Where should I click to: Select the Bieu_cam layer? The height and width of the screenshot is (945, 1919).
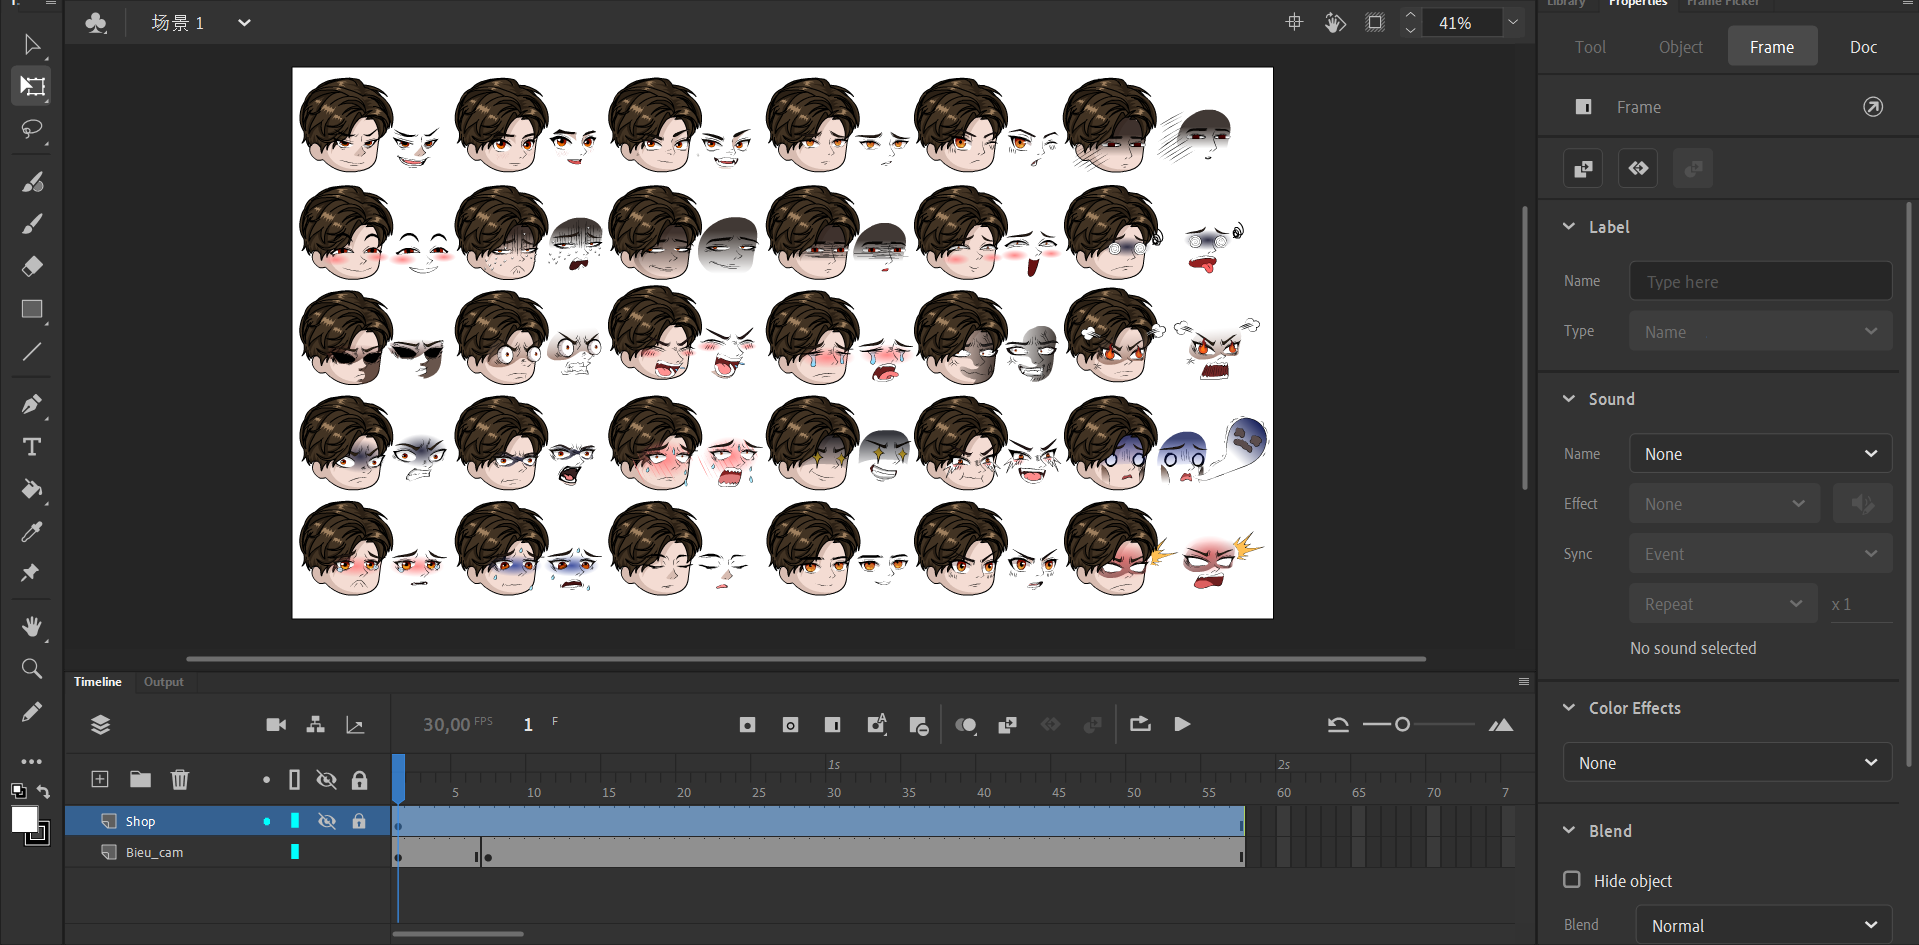155,852
